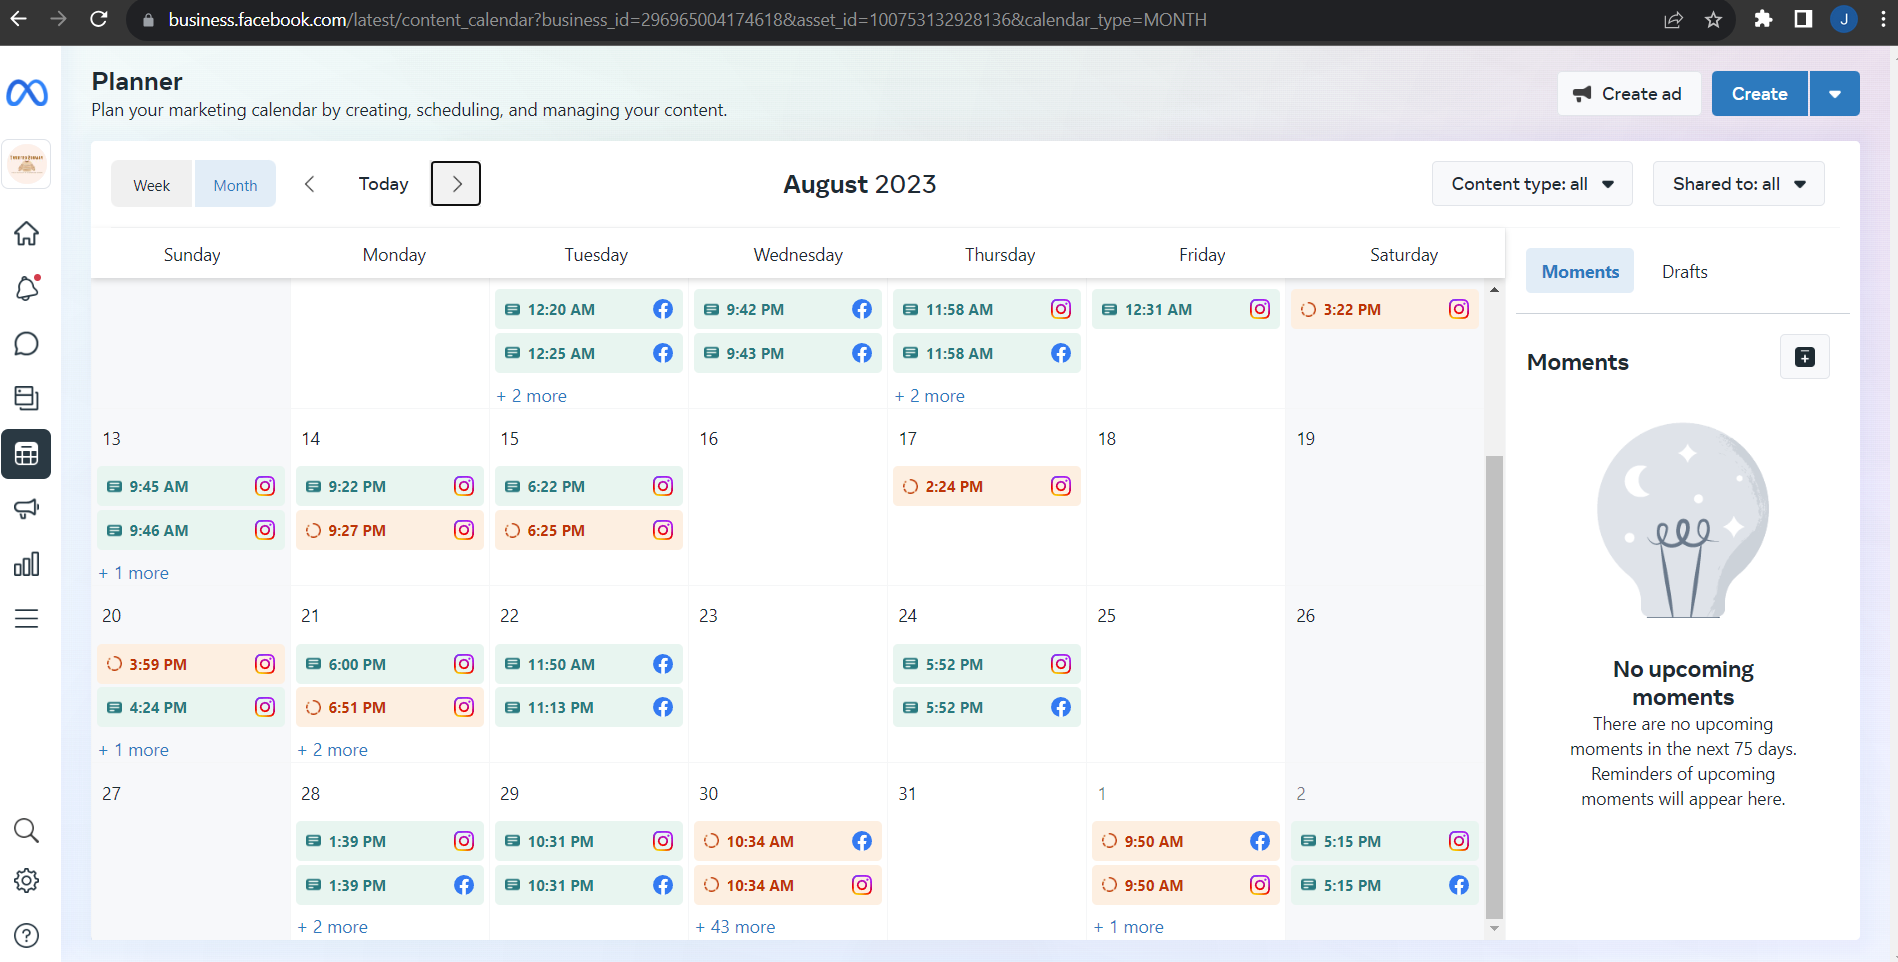This screenshot has width=1898, height=962.
Task: Click the sidebar search magnifier icon
Action: point(27,830)
